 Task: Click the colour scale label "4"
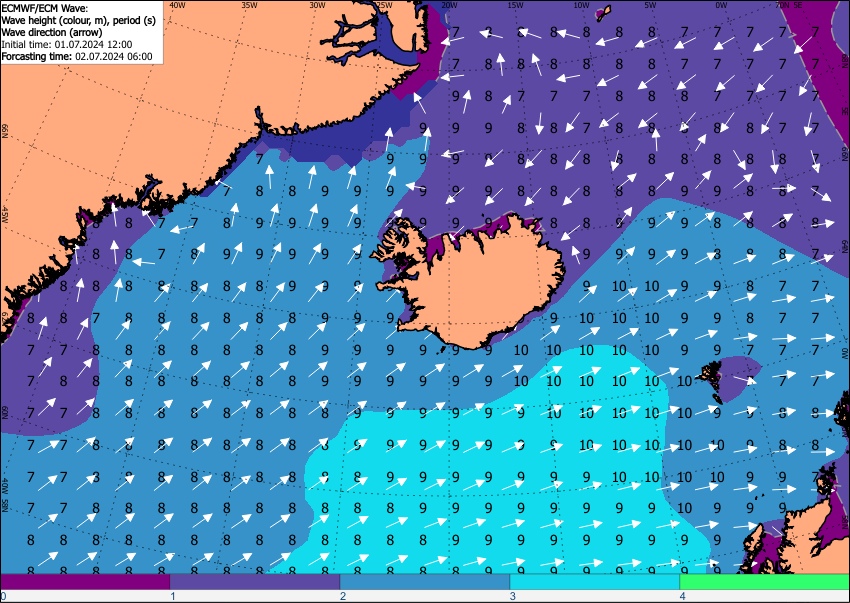[x=682, y=596]
